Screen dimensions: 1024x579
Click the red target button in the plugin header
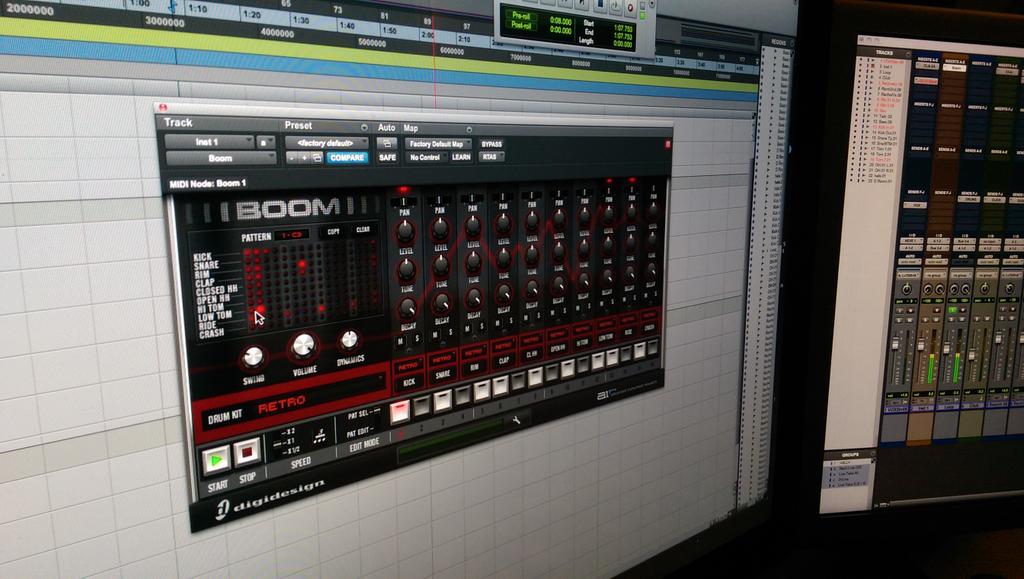pyautogui.click(x=667, y=144)
